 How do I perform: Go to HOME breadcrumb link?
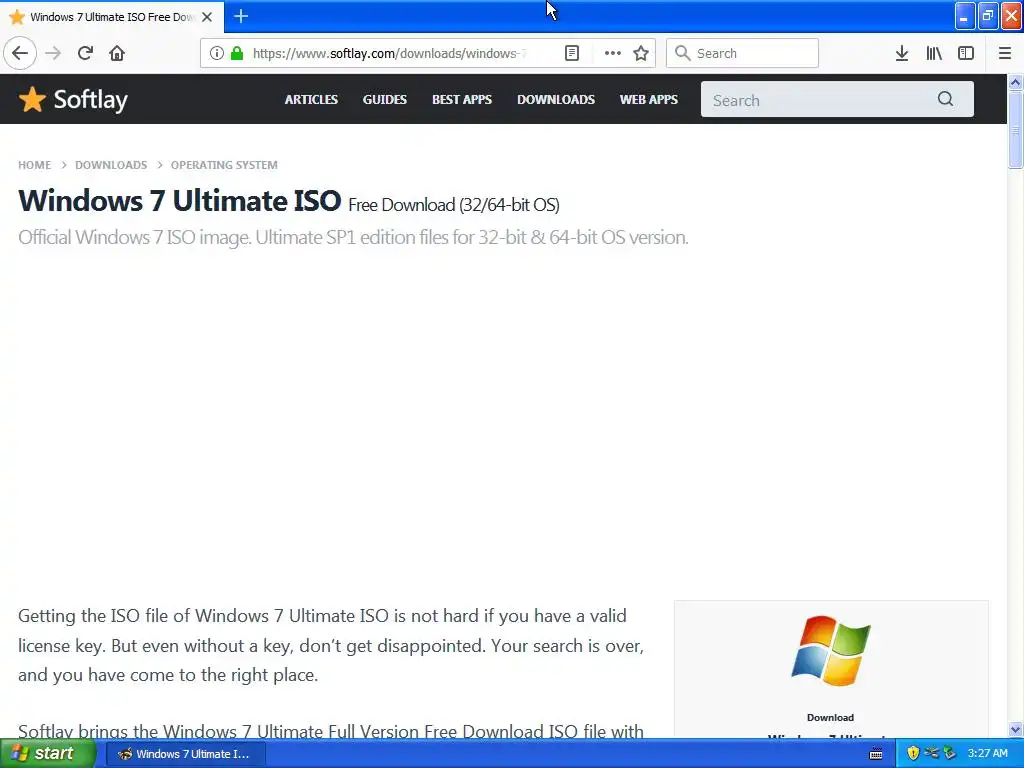point(35,165)
